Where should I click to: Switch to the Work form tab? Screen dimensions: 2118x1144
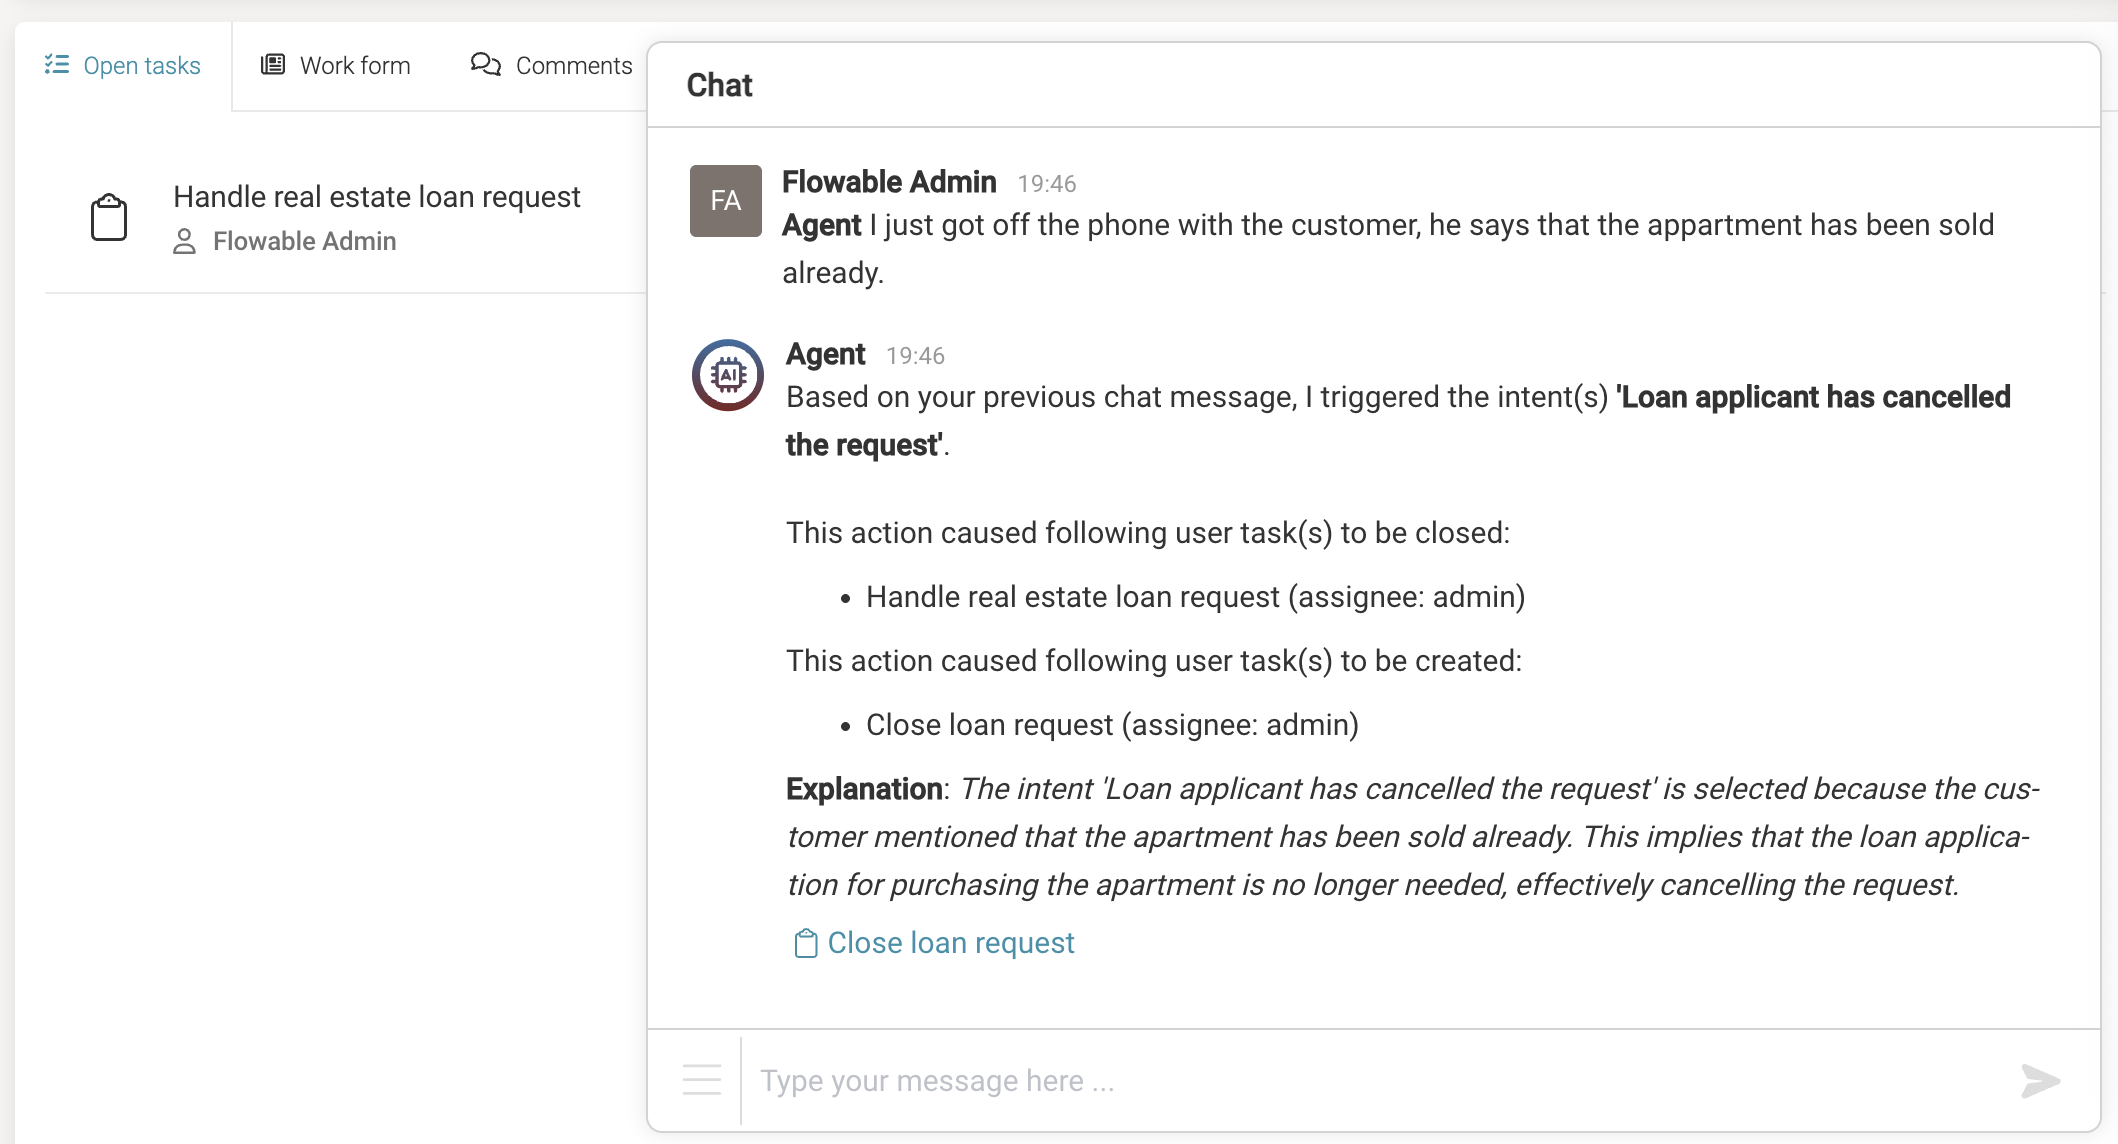pos(354,64)
